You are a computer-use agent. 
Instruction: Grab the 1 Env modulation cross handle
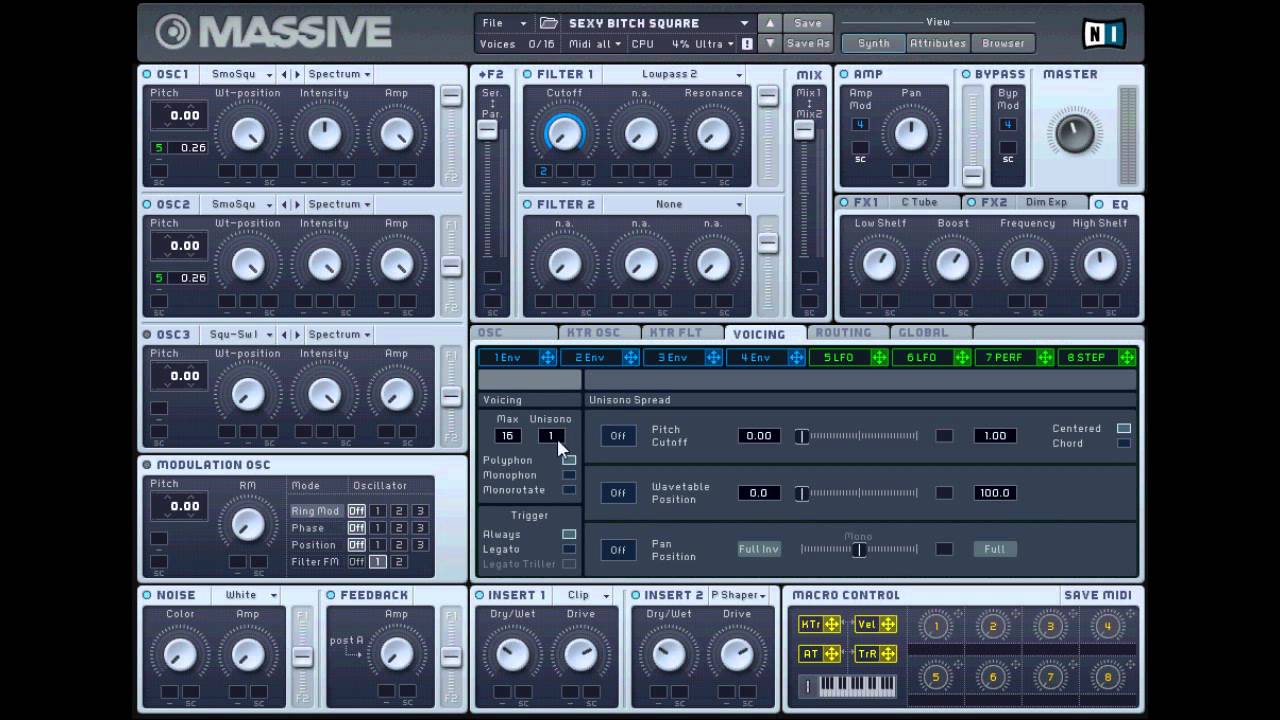point(547,358)
